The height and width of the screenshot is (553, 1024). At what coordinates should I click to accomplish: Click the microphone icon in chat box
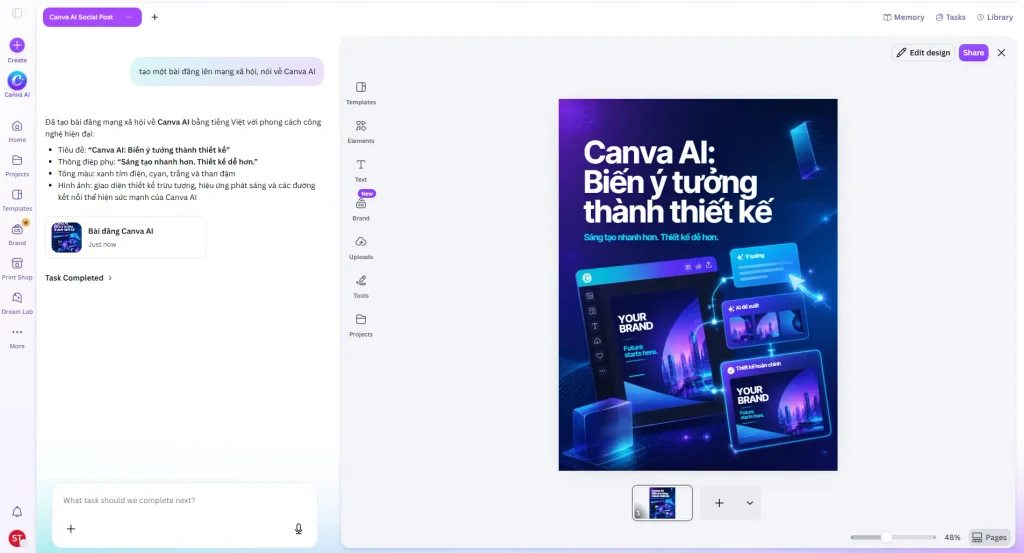coord(298,529)
